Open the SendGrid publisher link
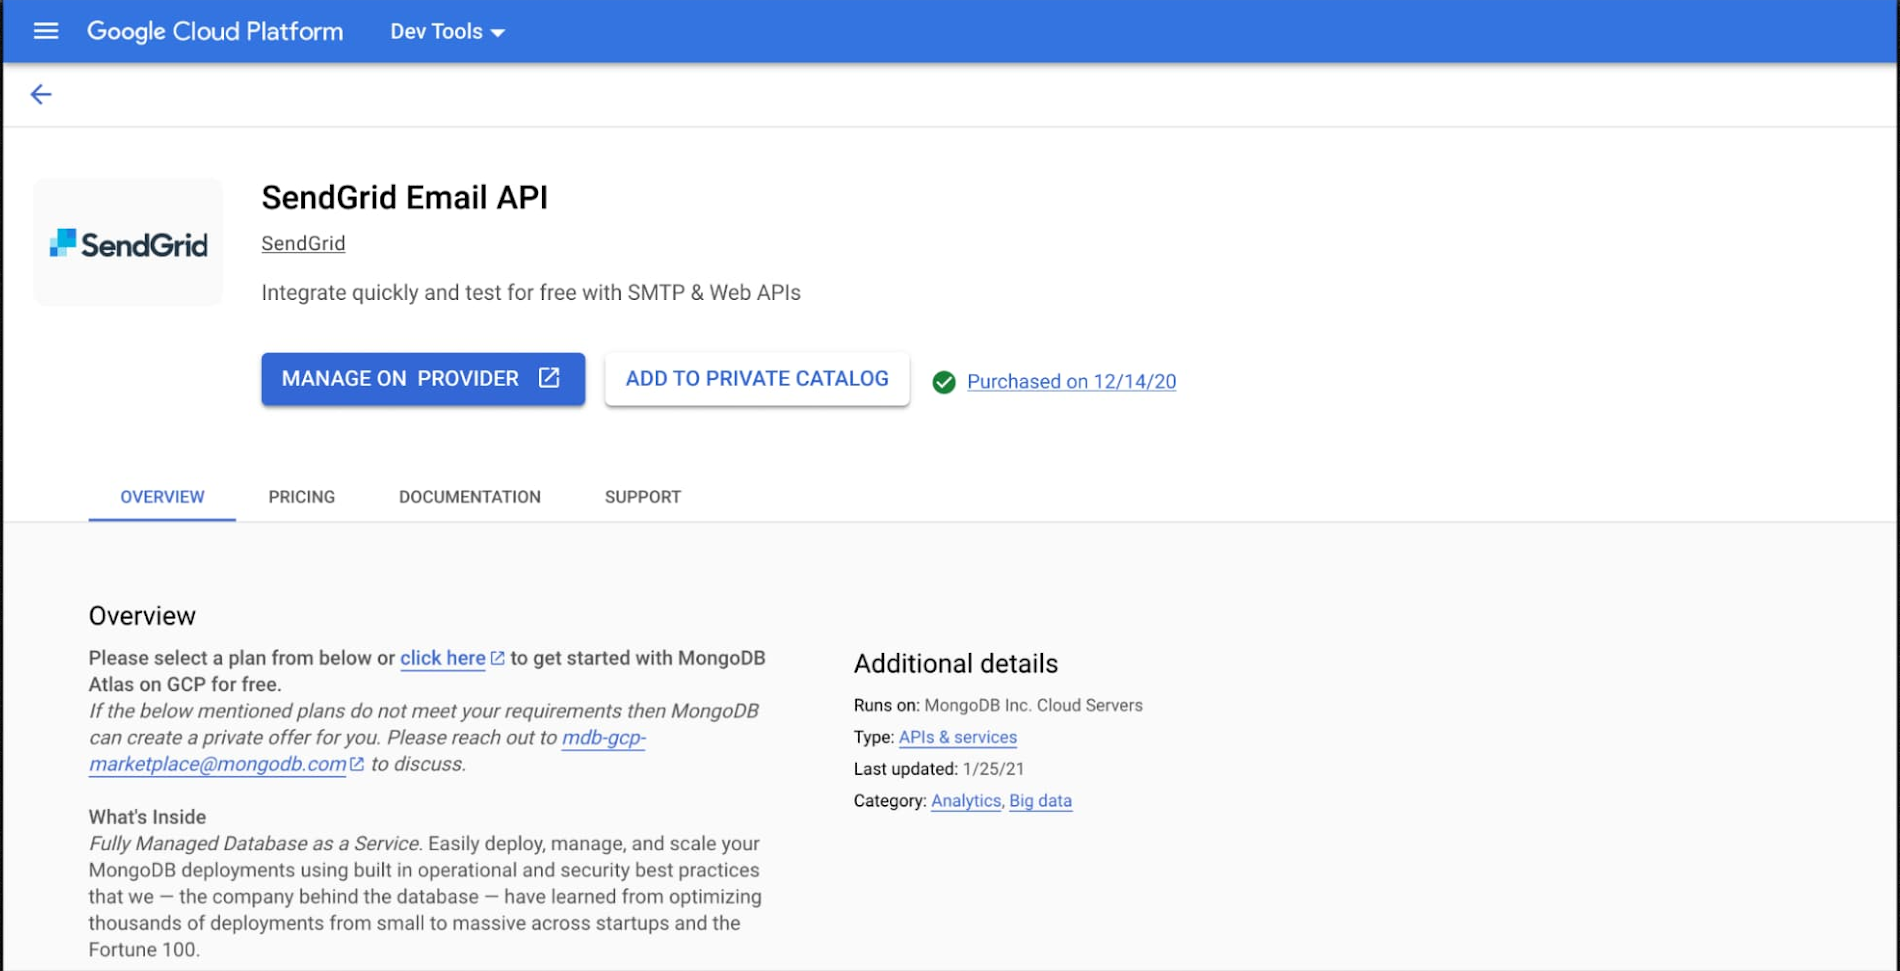Screen dimensions: 1900x971 click(x=303, y=243)
